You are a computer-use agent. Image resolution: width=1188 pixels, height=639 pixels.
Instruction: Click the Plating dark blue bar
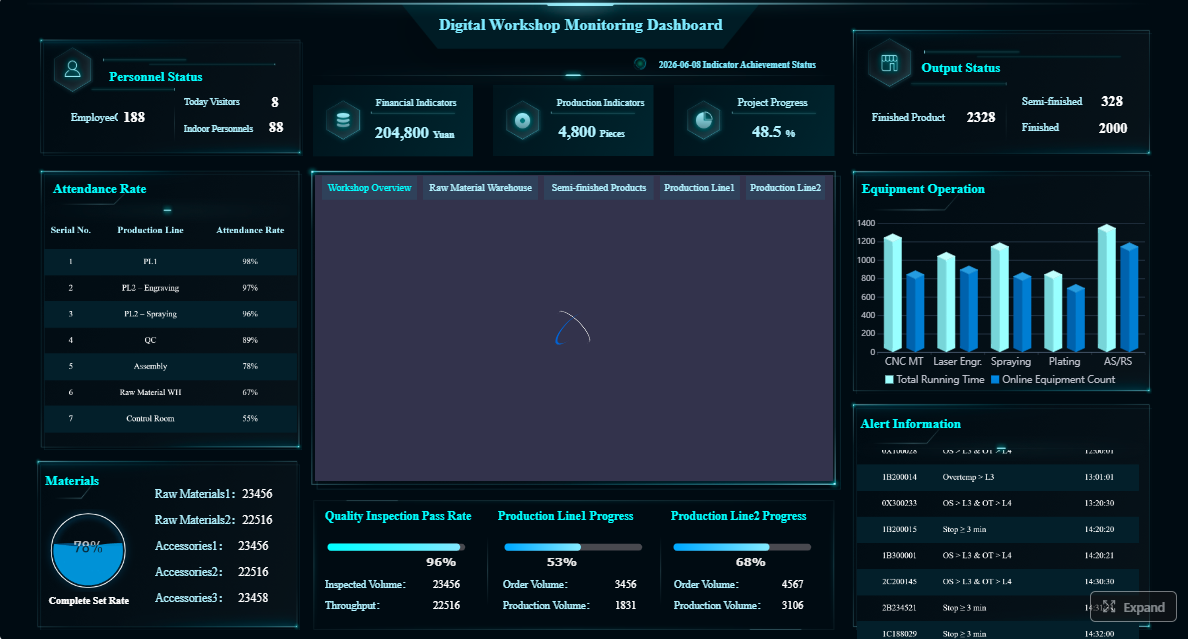point(1076,318)
